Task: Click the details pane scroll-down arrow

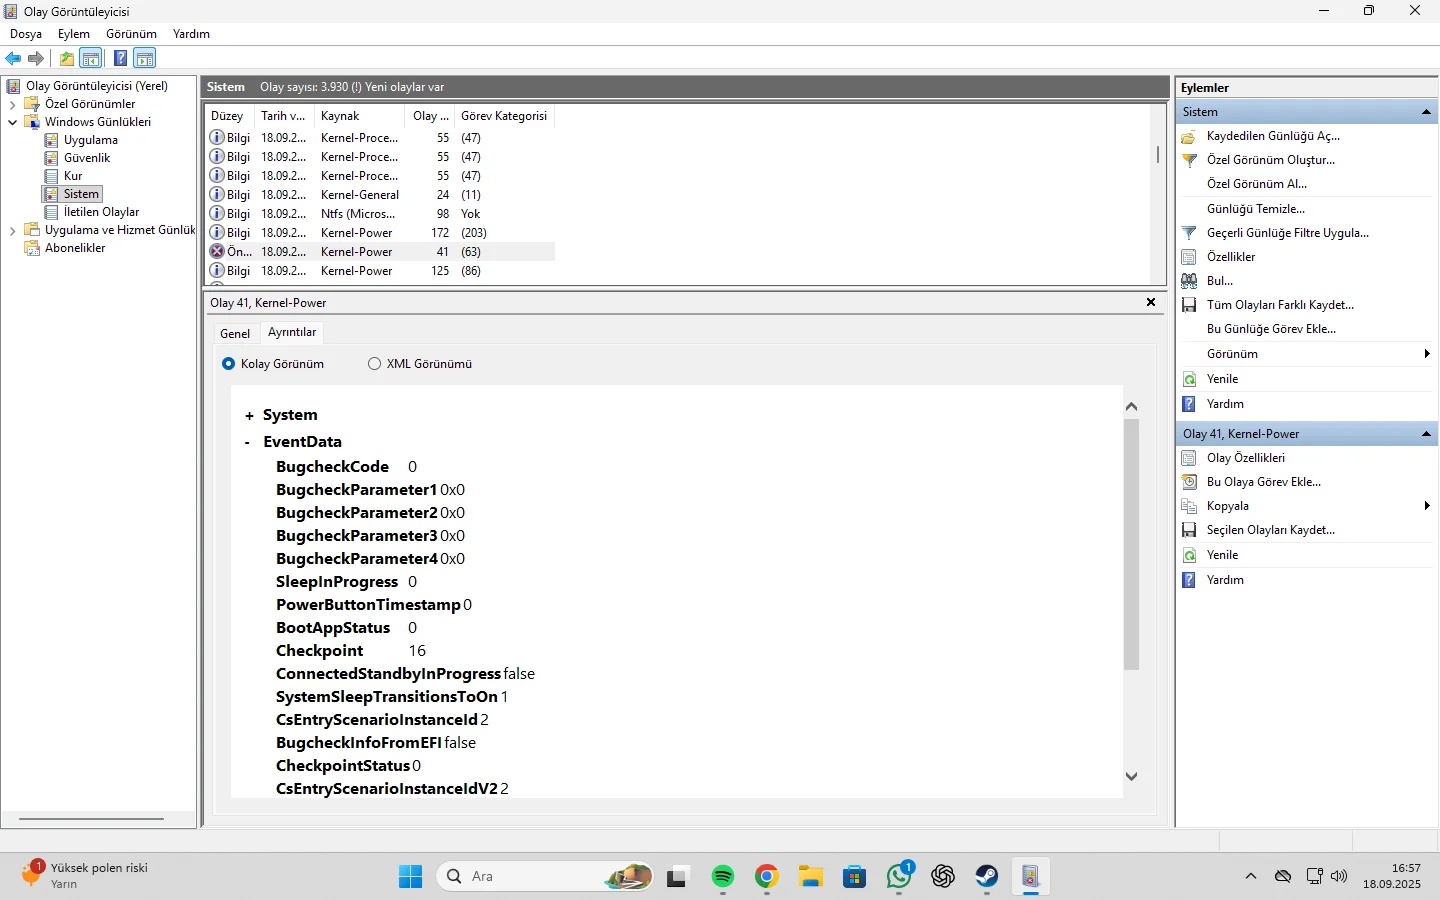Action: (x=1132, y=776)
